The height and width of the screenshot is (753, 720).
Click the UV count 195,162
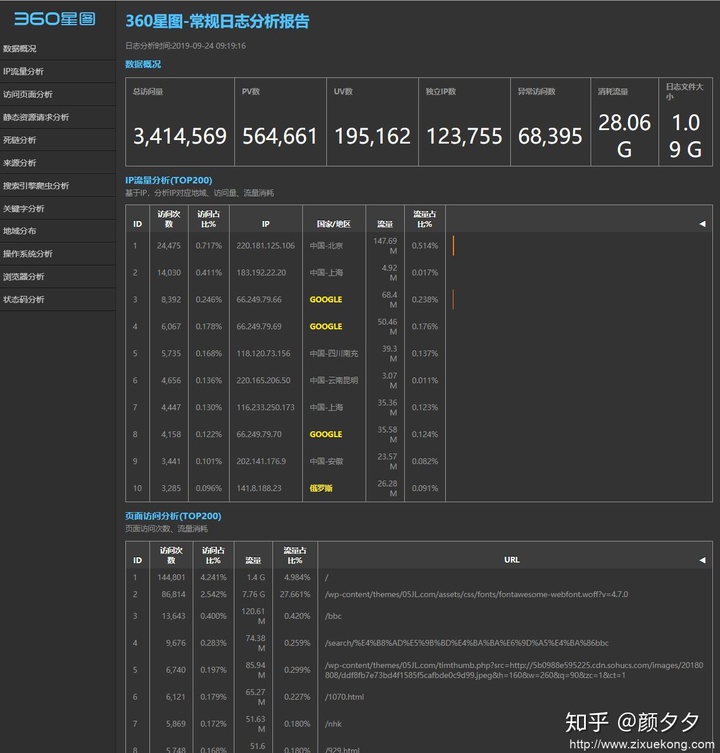coord(372,136)
